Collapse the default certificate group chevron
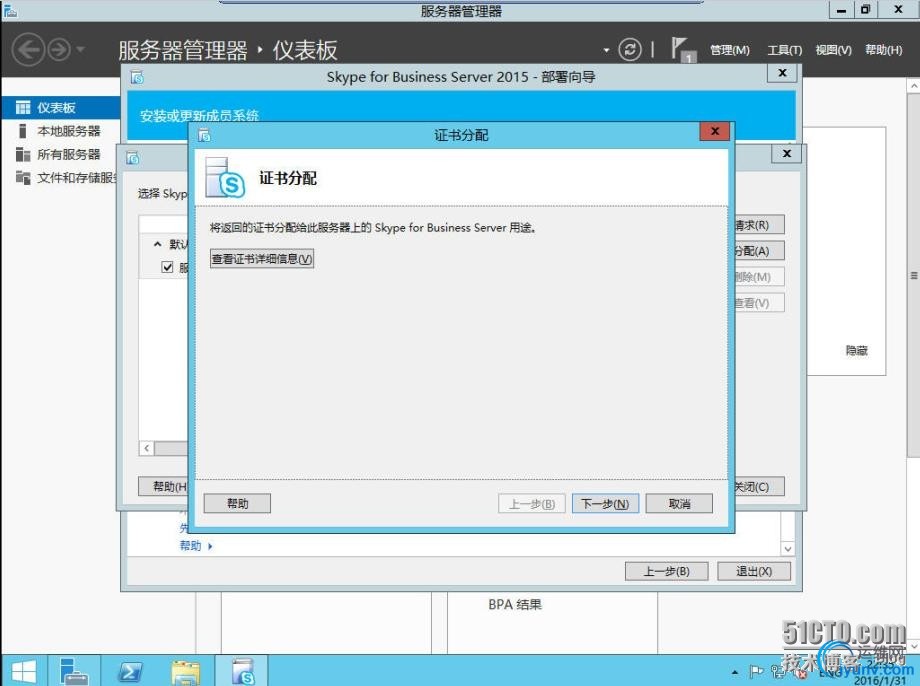The height and width of the screenshot is (686, 920). (x=157, y=244)
